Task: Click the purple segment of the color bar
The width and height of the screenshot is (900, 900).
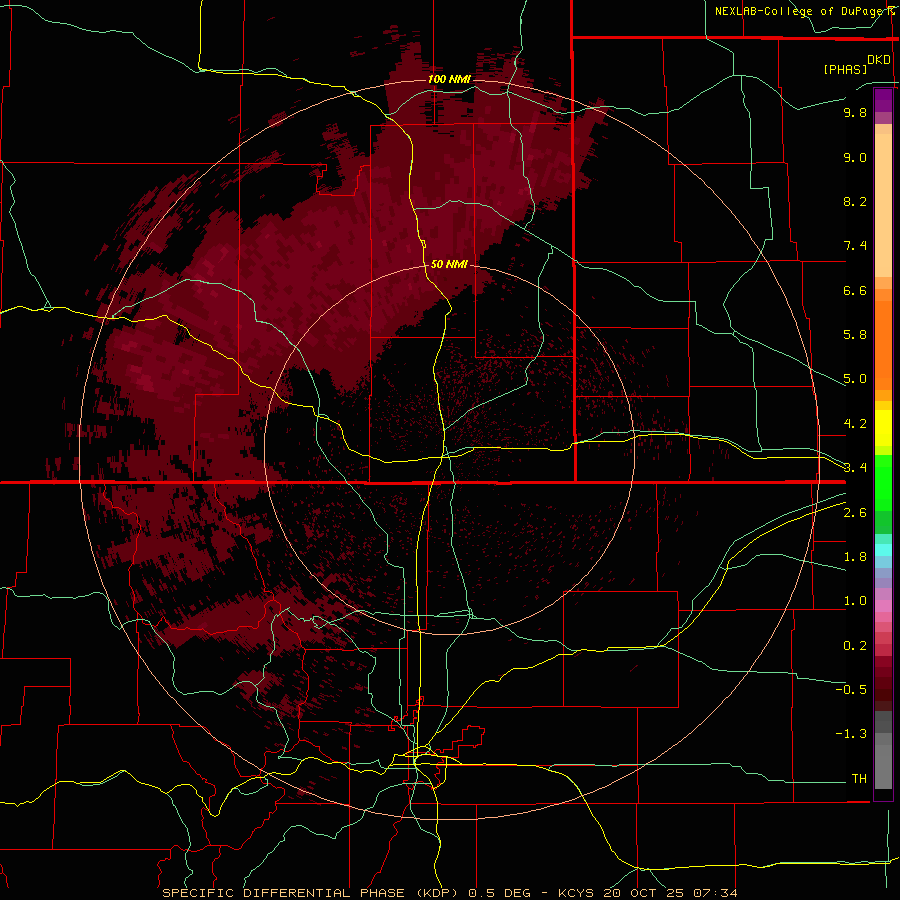Action: click(x=883, y=100)
